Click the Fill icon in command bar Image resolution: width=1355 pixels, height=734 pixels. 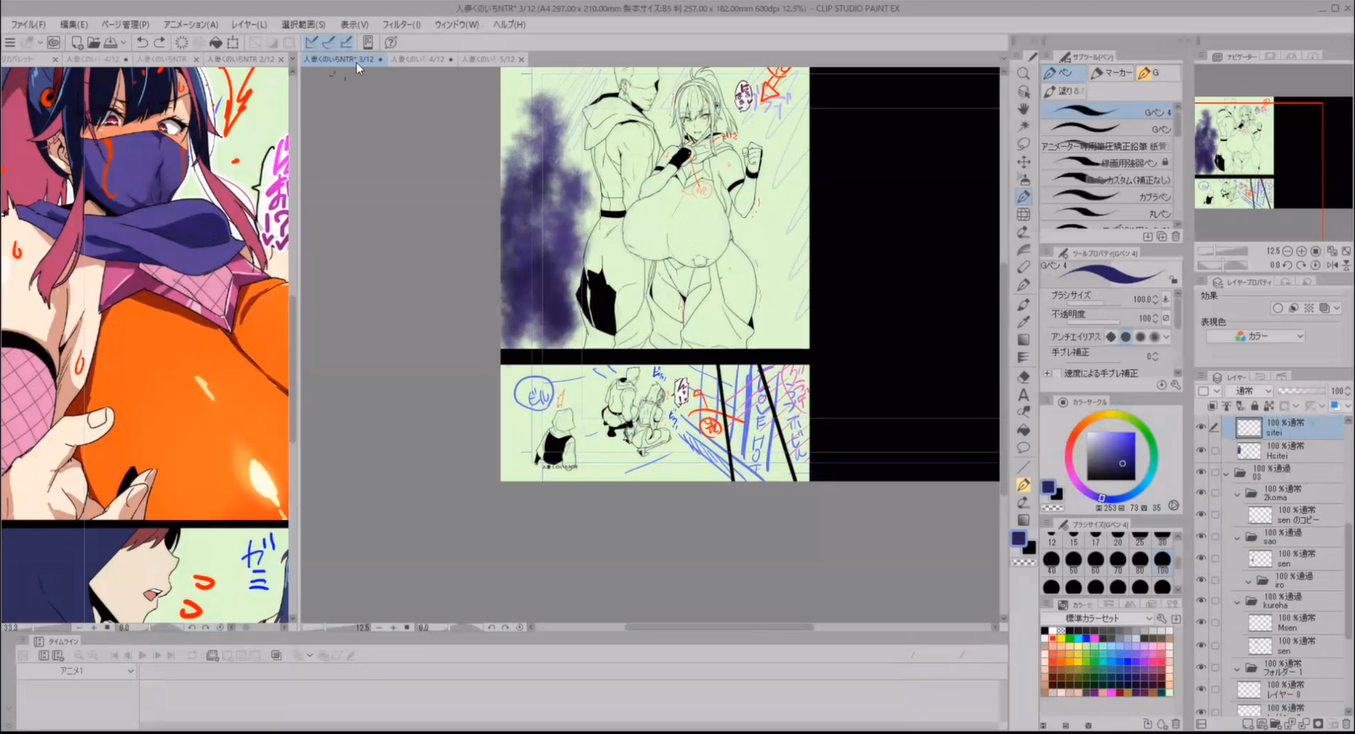coord(215,43)
